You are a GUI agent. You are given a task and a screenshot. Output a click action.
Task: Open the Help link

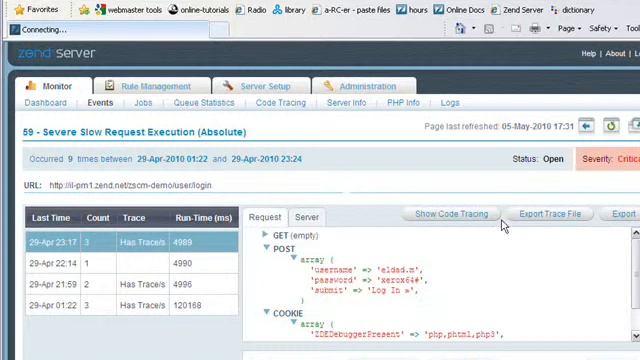588,53
